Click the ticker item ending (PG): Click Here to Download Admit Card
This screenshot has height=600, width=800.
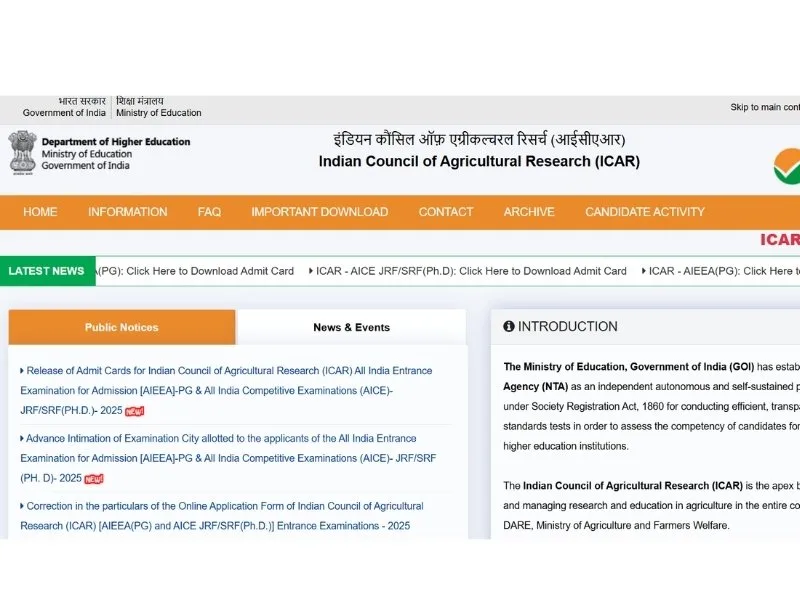coord(195,271)
